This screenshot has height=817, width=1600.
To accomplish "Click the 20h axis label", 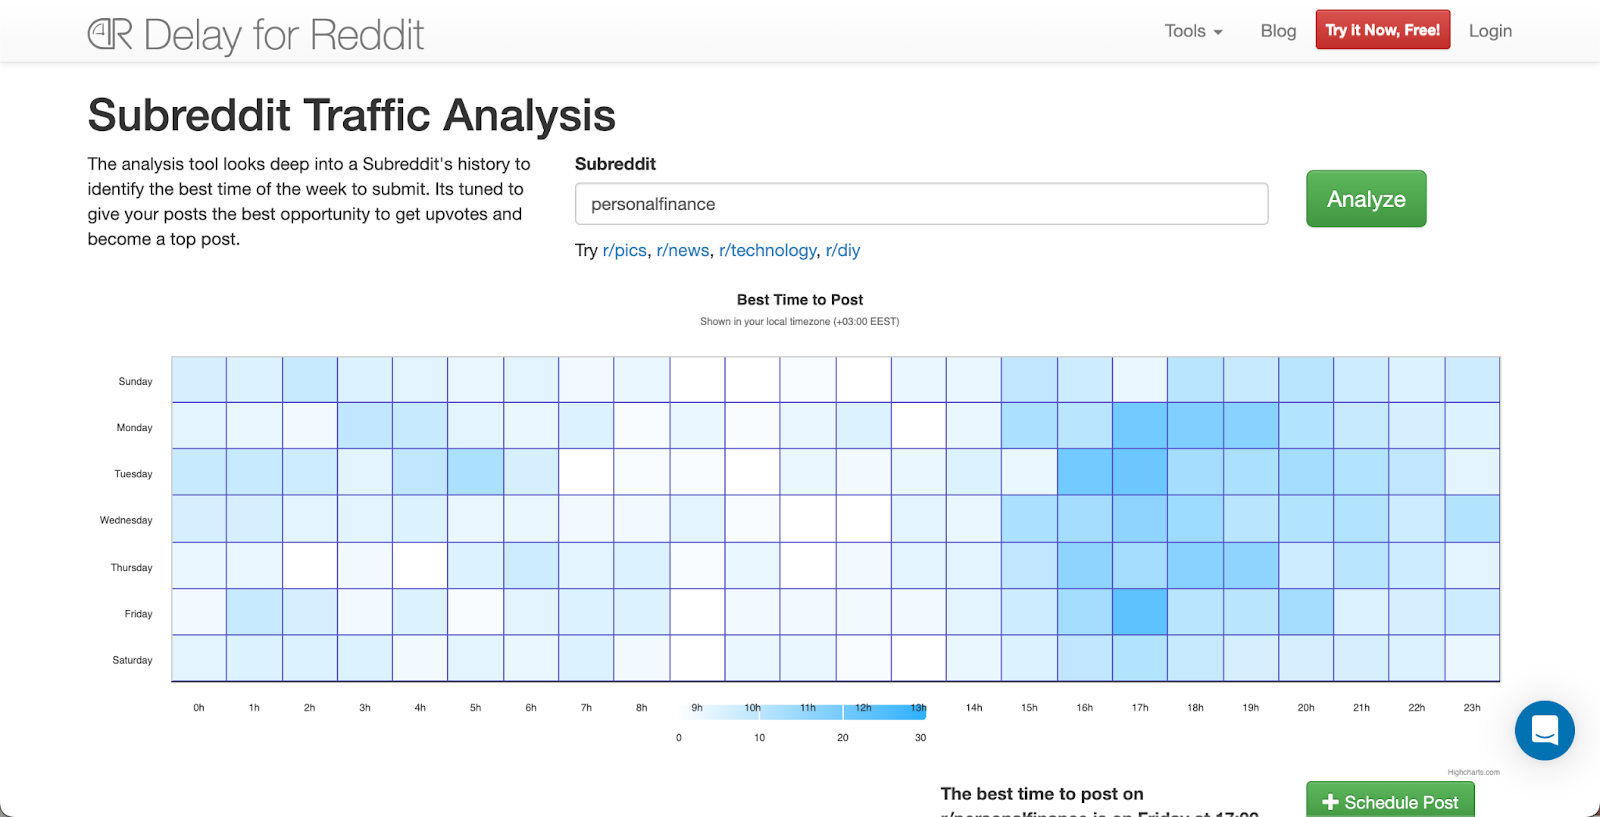I will 1306,708.
